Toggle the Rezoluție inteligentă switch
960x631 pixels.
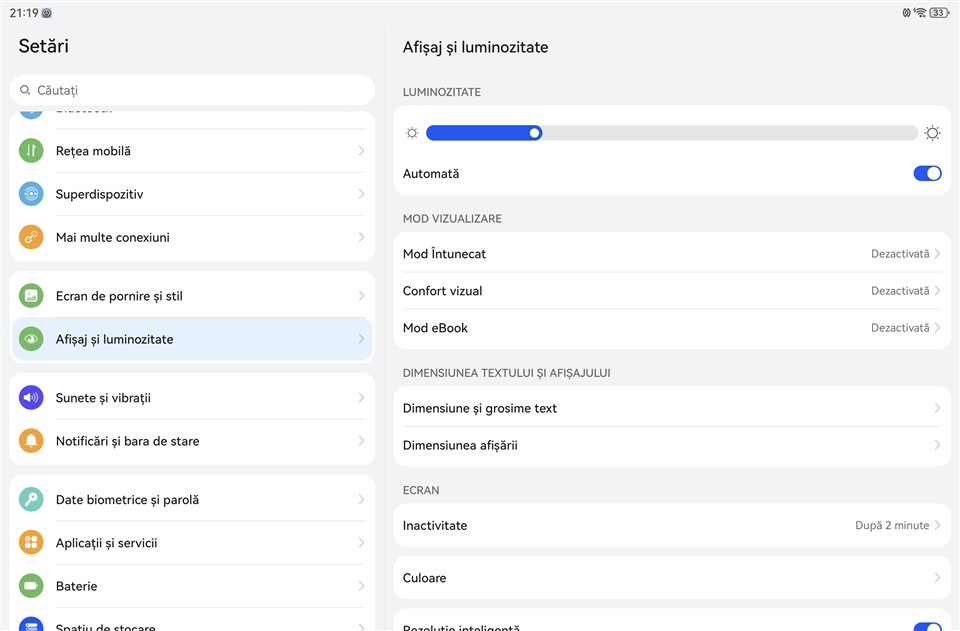point(927,626)
